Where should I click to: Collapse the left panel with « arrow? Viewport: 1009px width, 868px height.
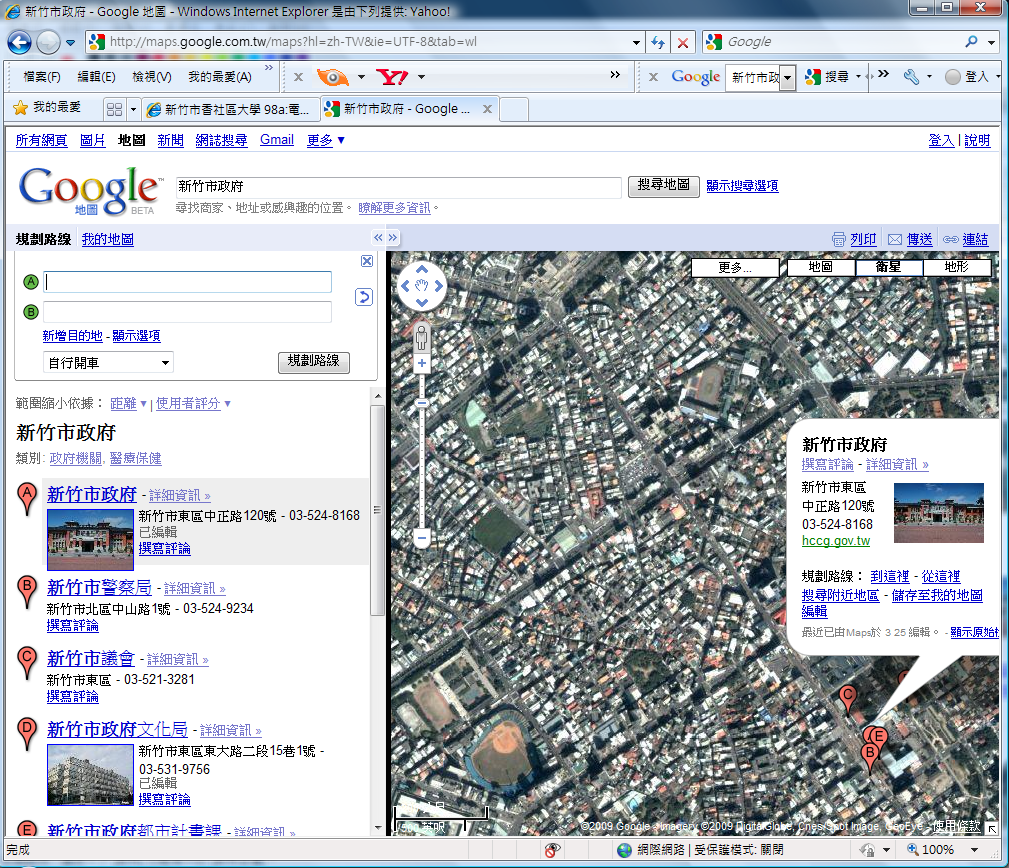[378, 237]
